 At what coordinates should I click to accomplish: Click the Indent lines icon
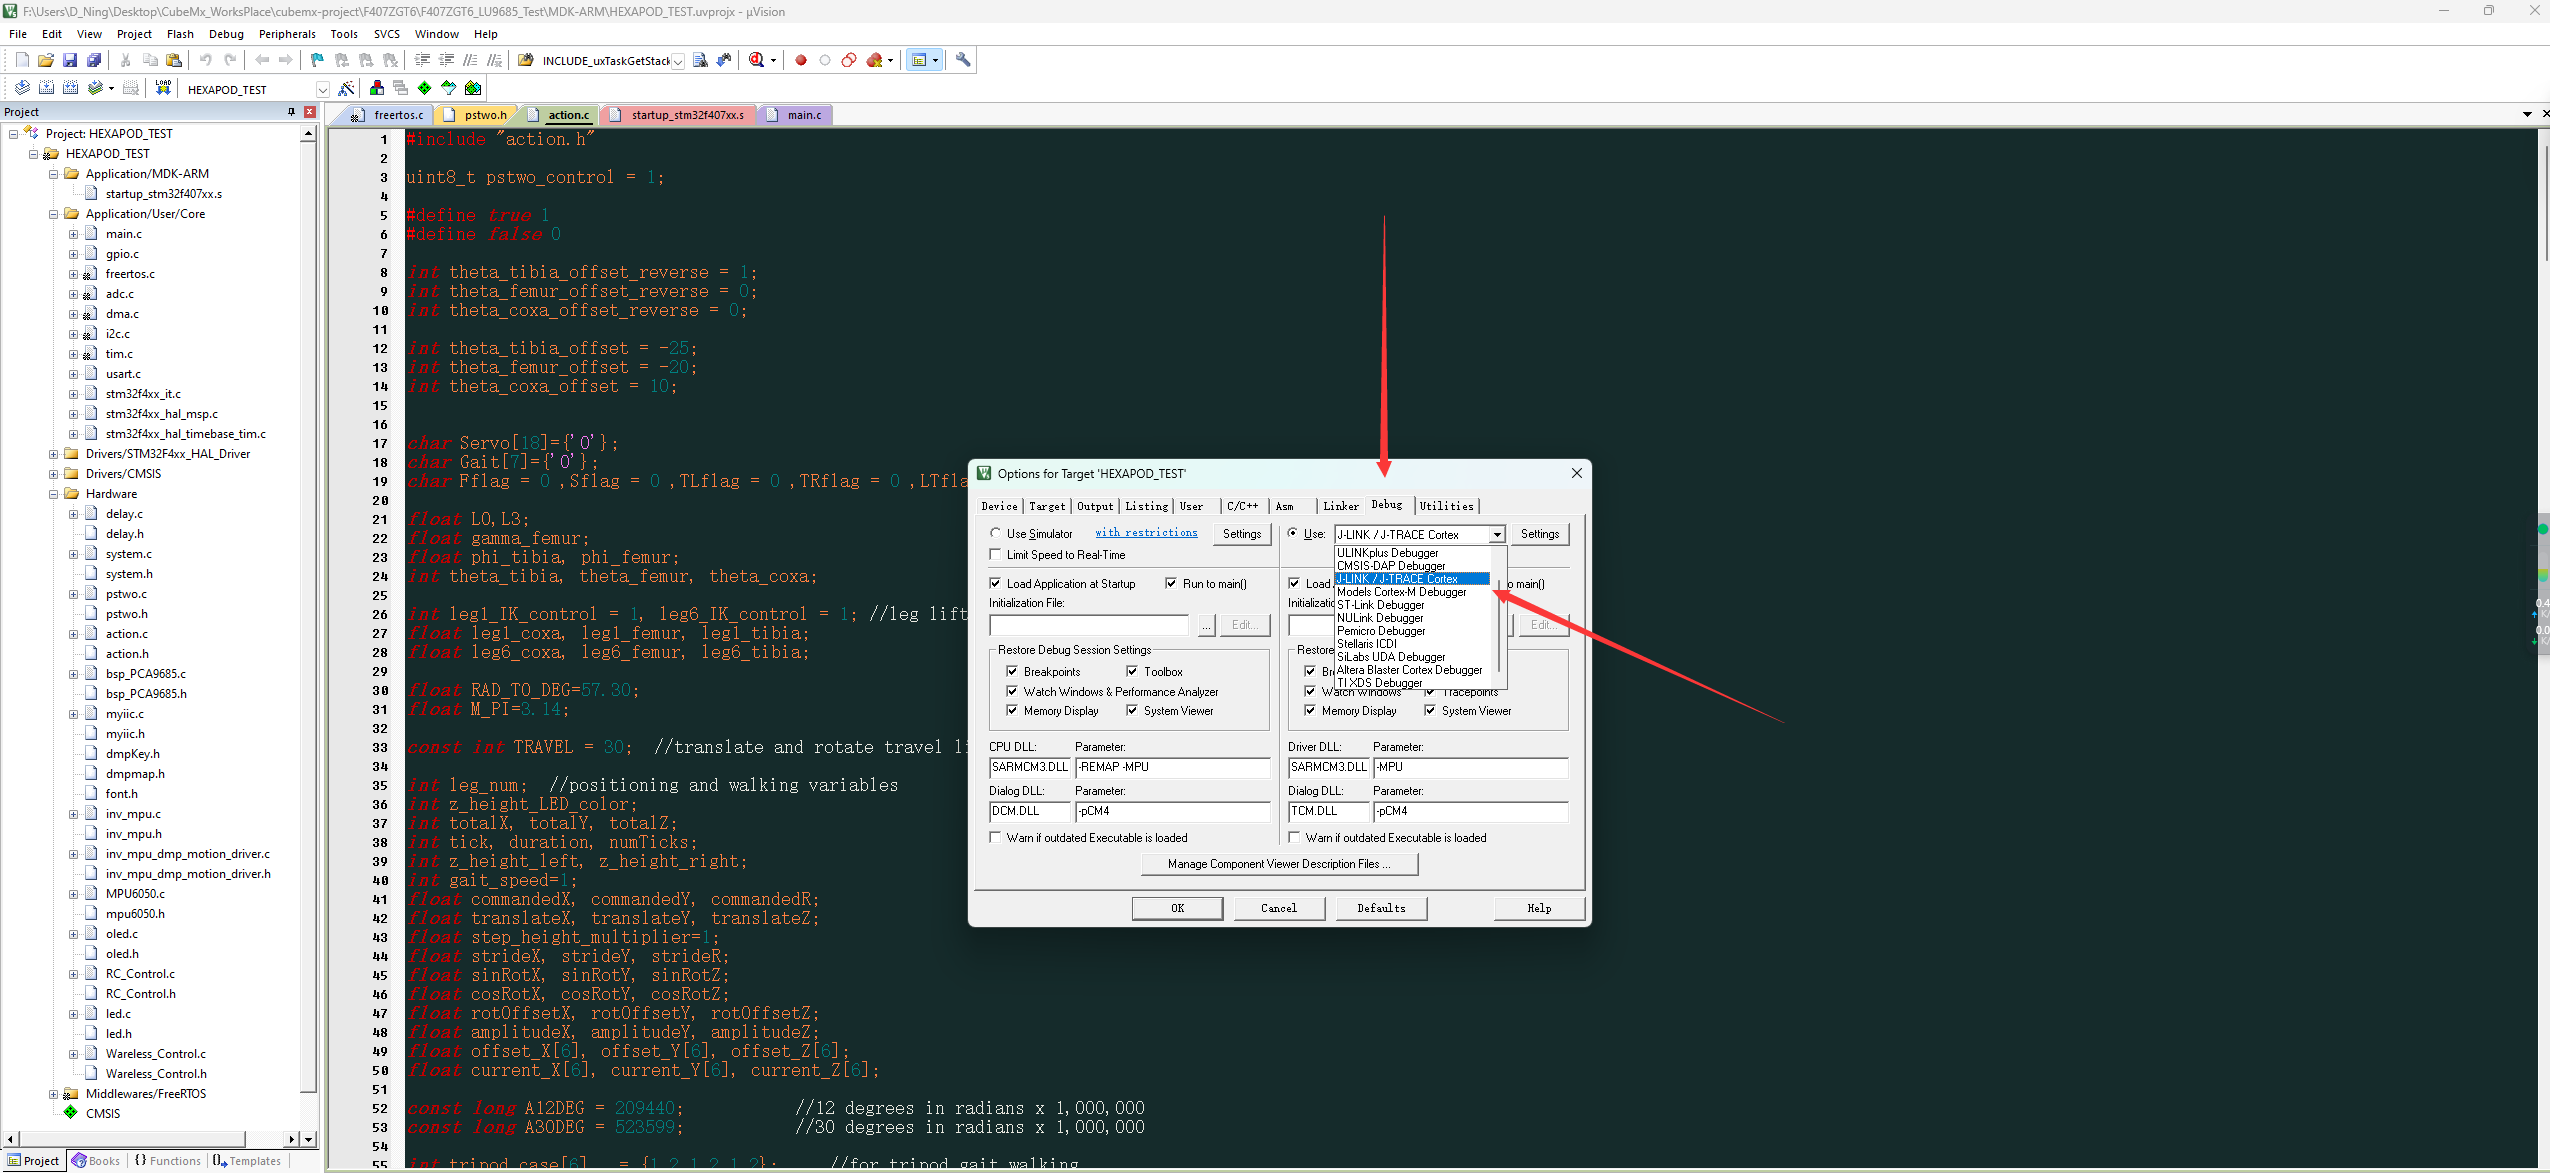pyautogui.click(x=422, y=60)
